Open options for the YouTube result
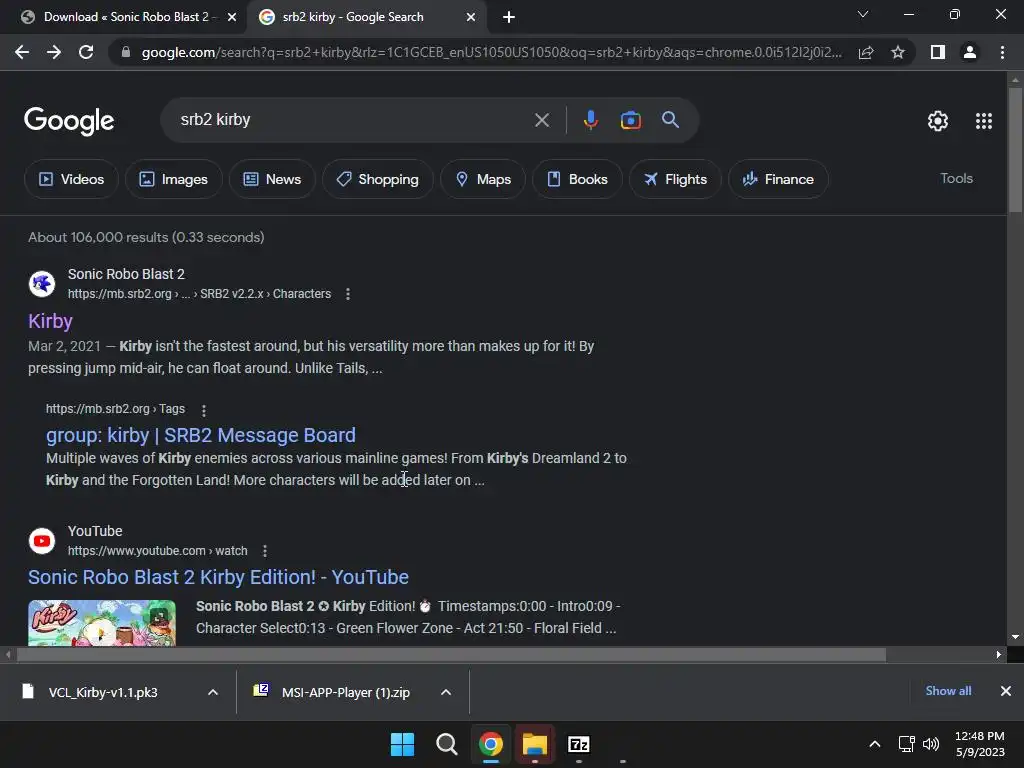The width and height of the screenshot is (1024, 768). (x=264, y=551)
